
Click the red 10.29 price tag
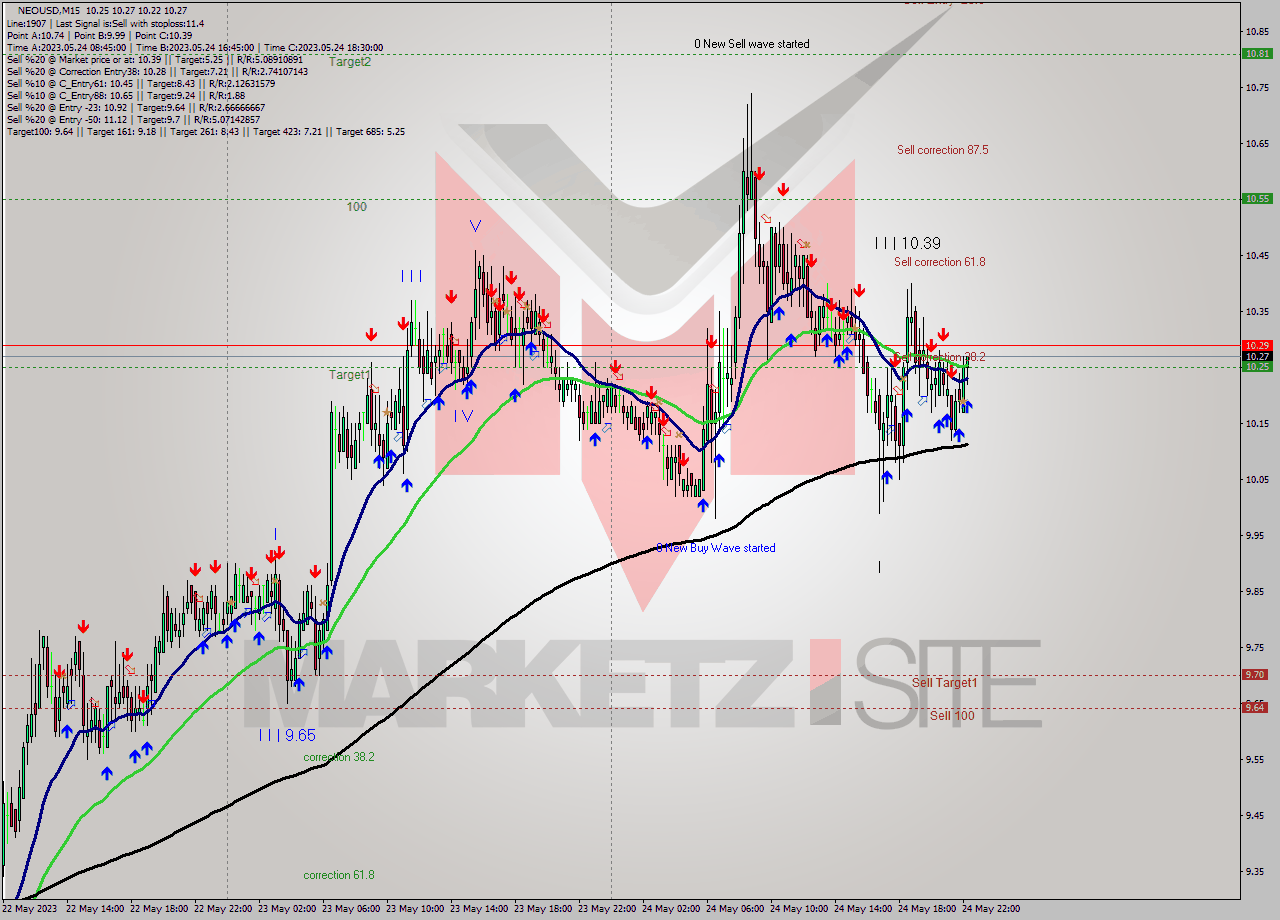[1257, 345]
